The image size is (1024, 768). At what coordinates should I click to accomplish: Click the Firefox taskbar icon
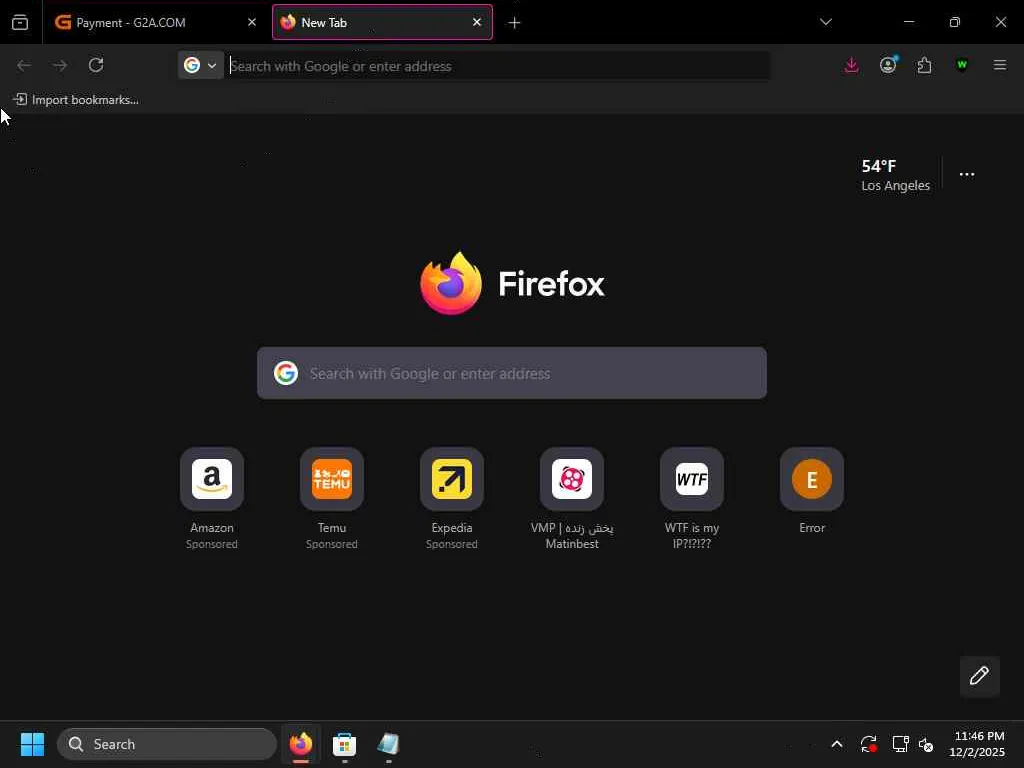tap(301, 744)
